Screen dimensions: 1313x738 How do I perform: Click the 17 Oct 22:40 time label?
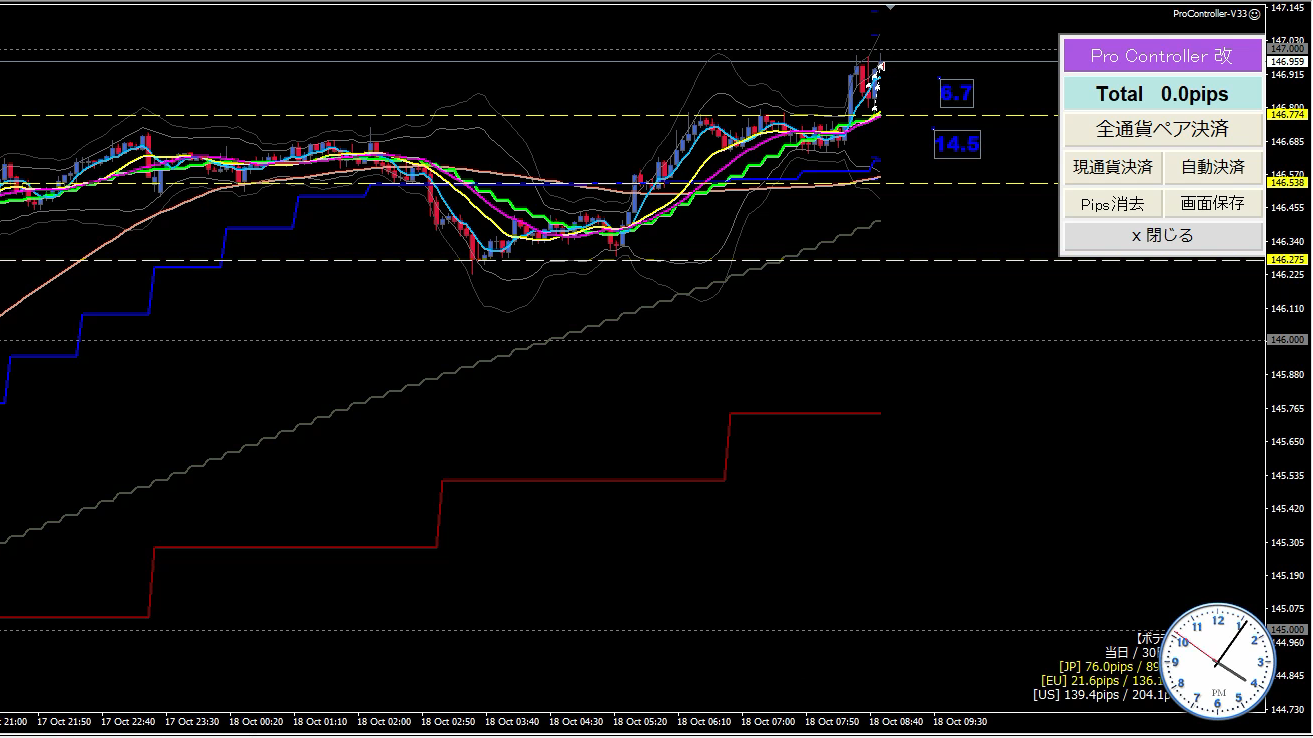pos(128,721)
